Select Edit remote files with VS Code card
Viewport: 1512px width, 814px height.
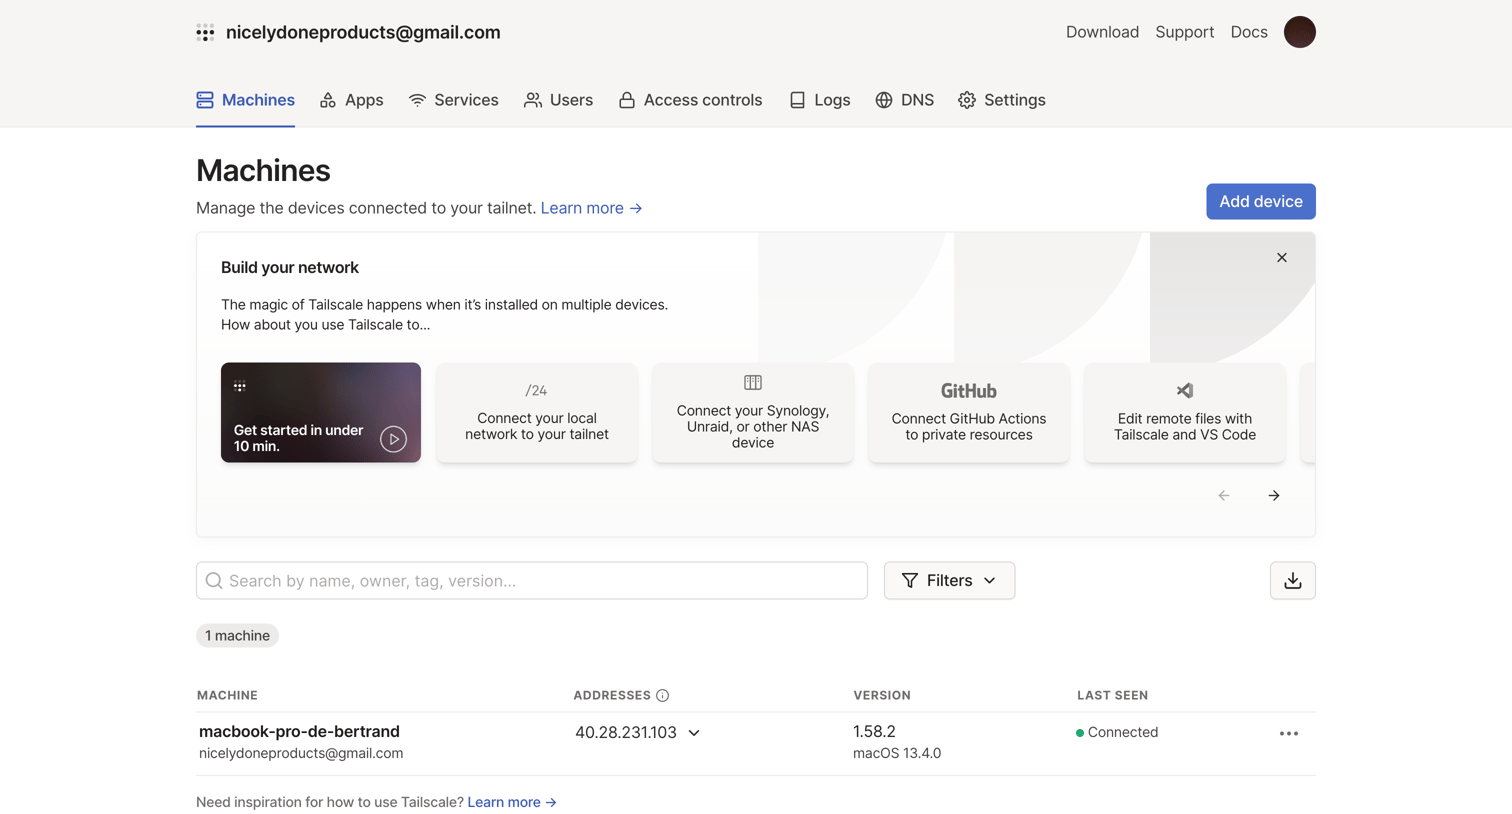click(x=1185, y=413)
